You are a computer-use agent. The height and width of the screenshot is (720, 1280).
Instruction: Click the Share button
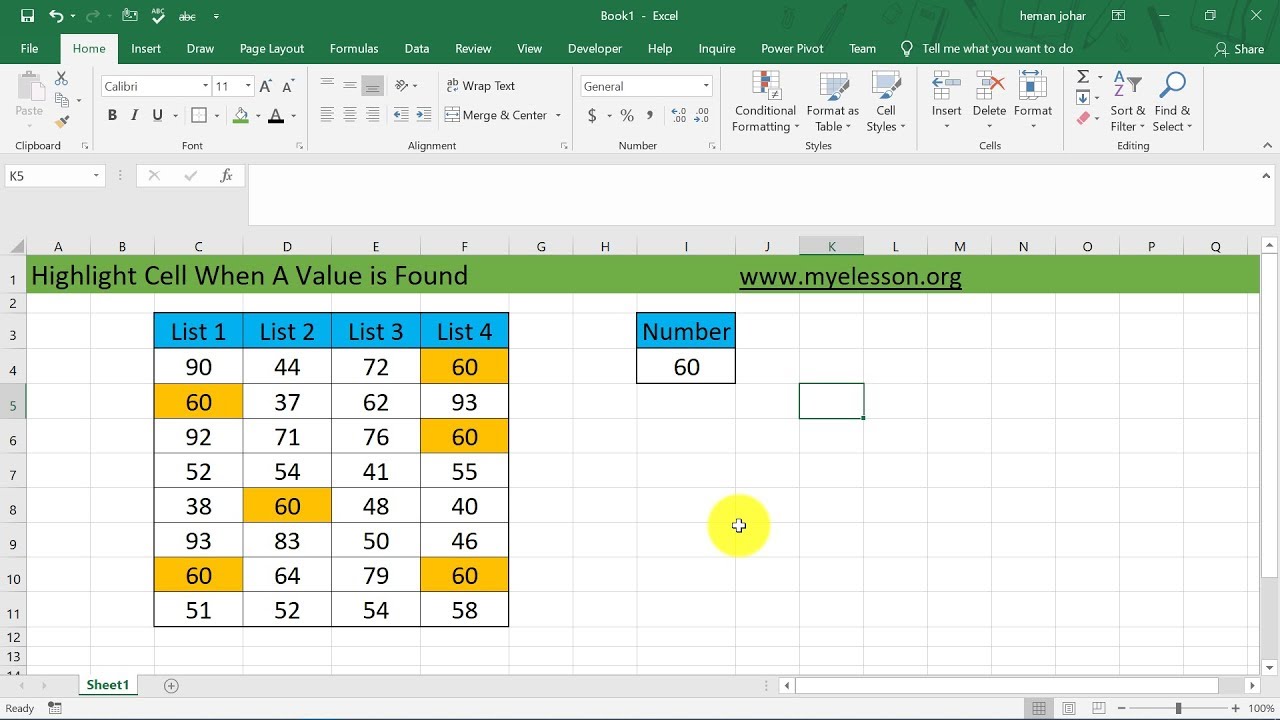coord(1240,49)
